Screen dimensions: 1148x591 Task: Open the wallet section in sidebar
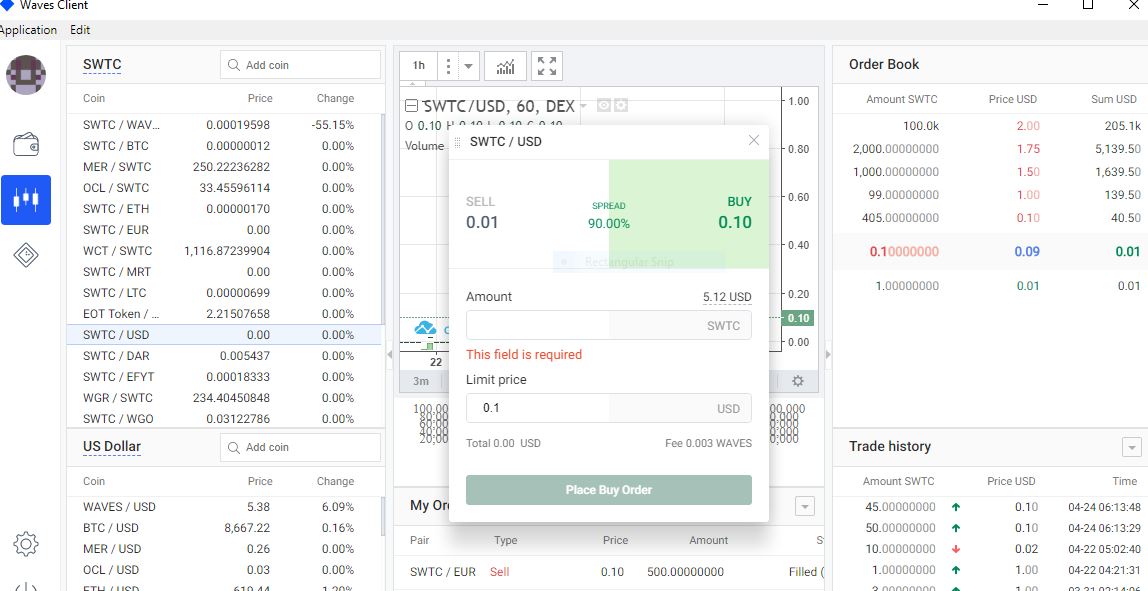coord(26,145)
